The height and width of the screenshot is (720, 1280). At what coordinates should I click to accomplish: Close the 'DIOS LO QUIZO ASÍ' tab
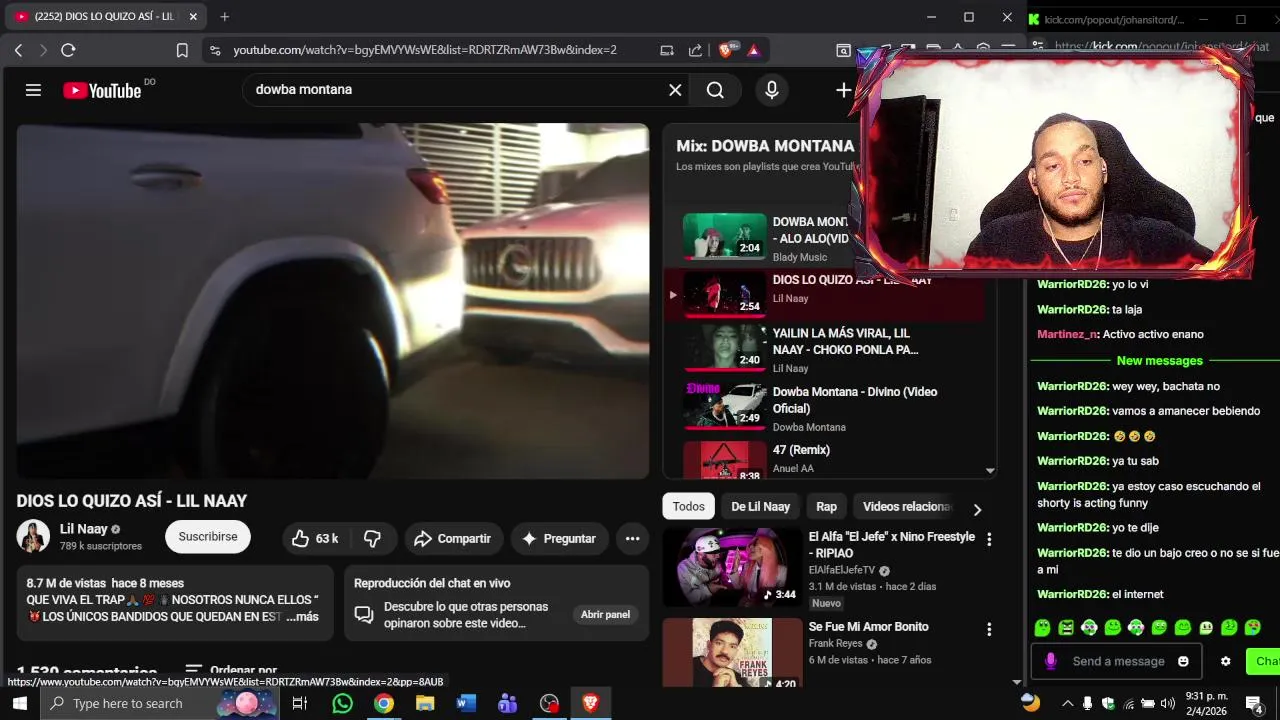coord(193,17)
